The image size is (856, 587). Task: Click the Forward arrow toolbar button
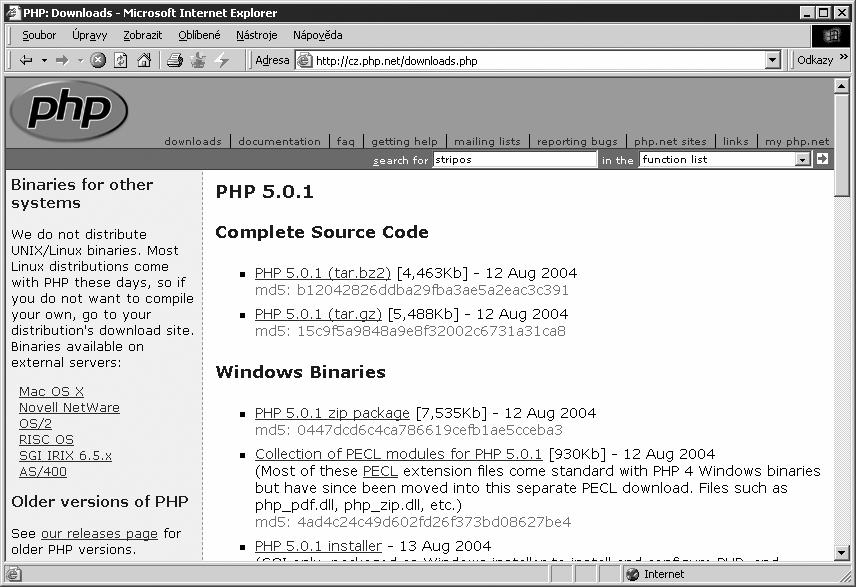click(x=62, y=60)
